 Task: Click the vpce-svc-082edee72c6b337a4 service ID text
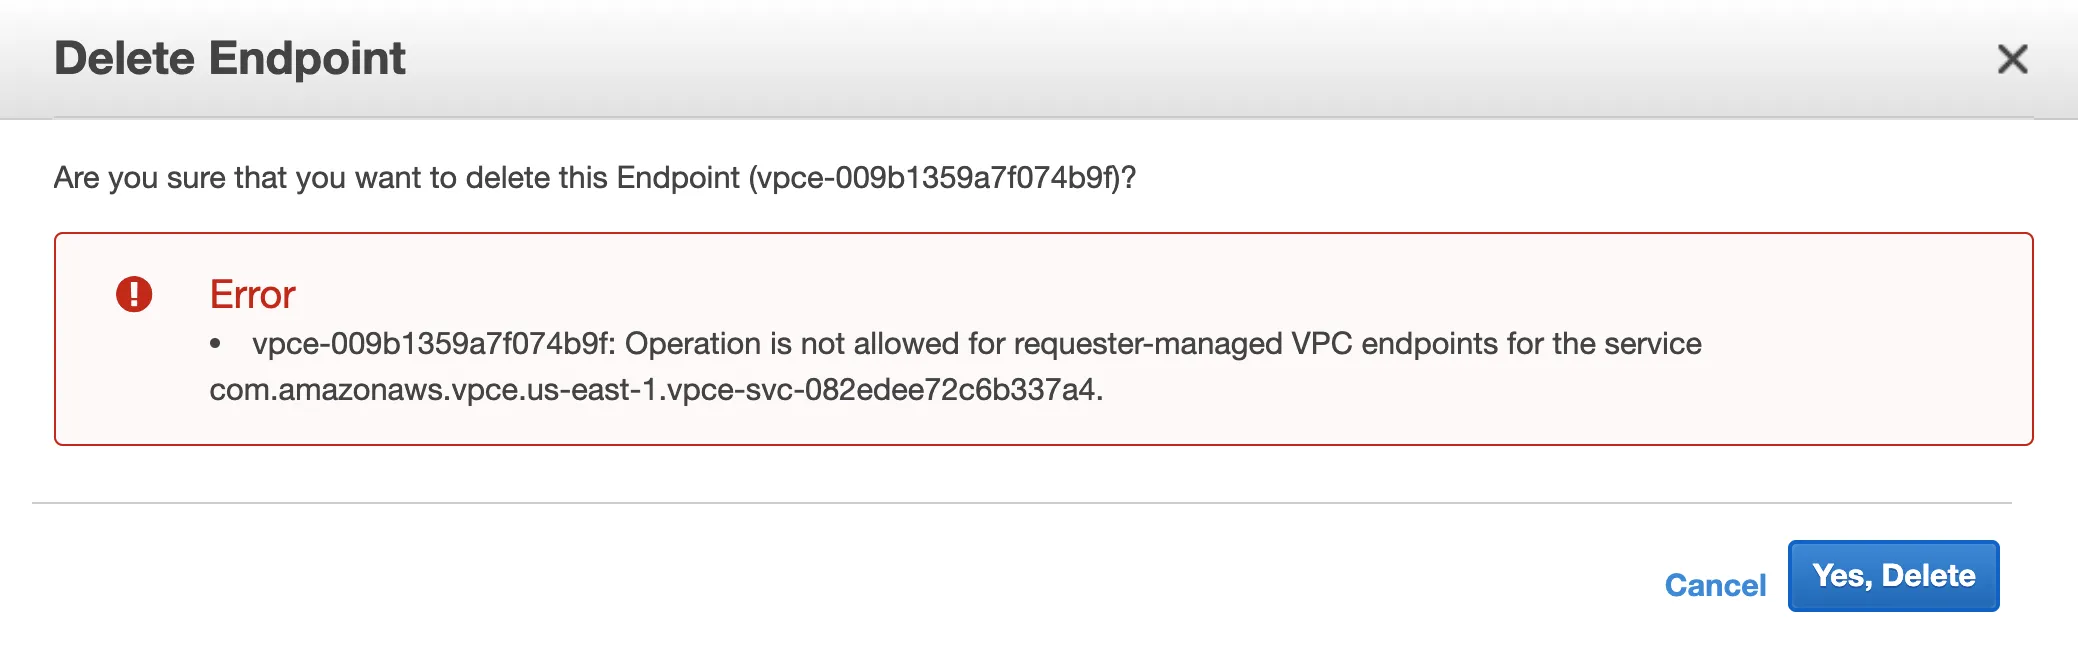[883, 390]
